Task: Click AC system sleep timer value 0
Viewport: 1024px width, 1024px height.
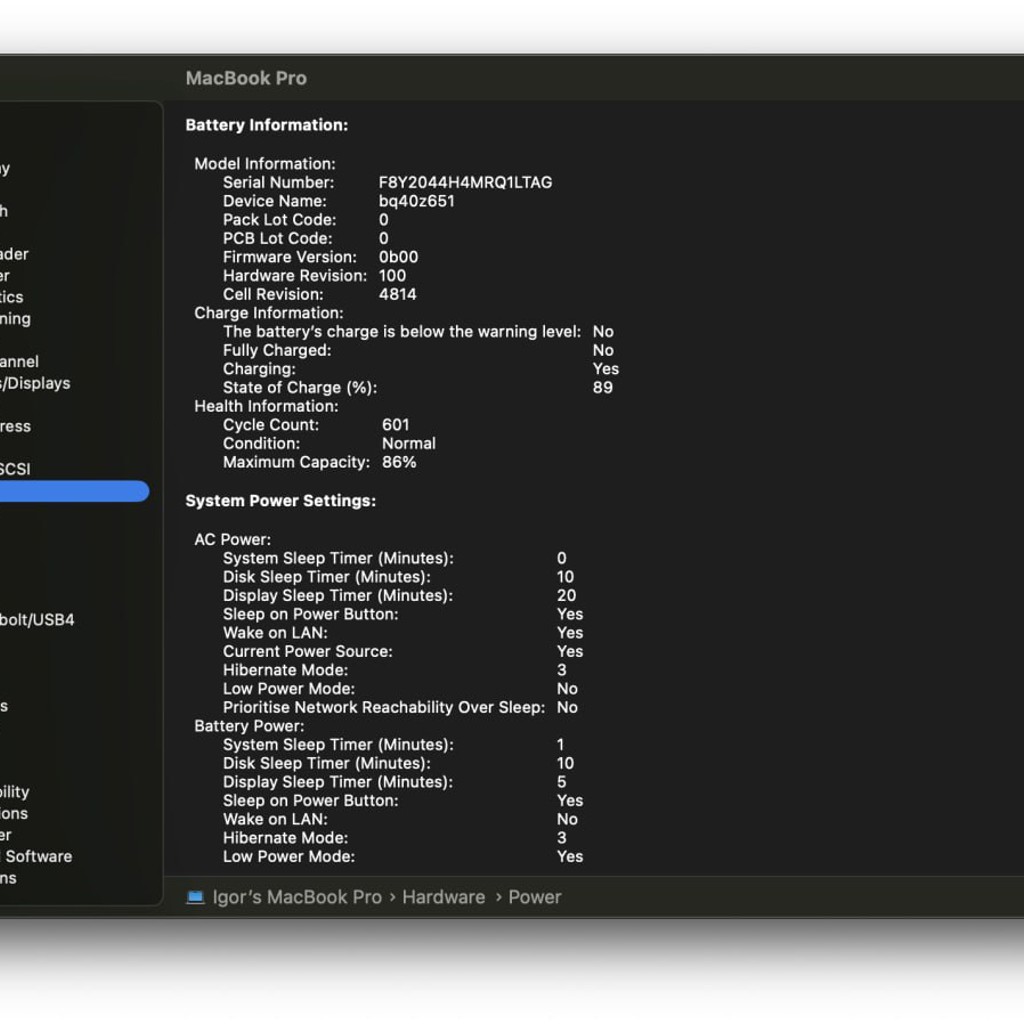Action: [562, 558]
